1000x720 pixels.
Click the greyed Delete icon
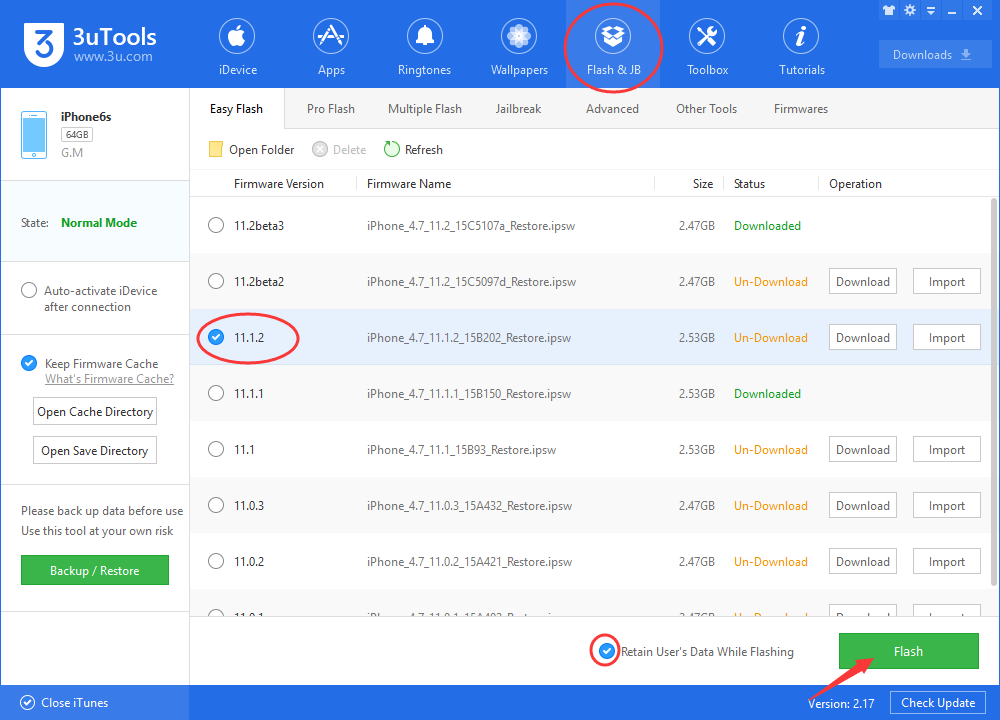coord(320,149)
